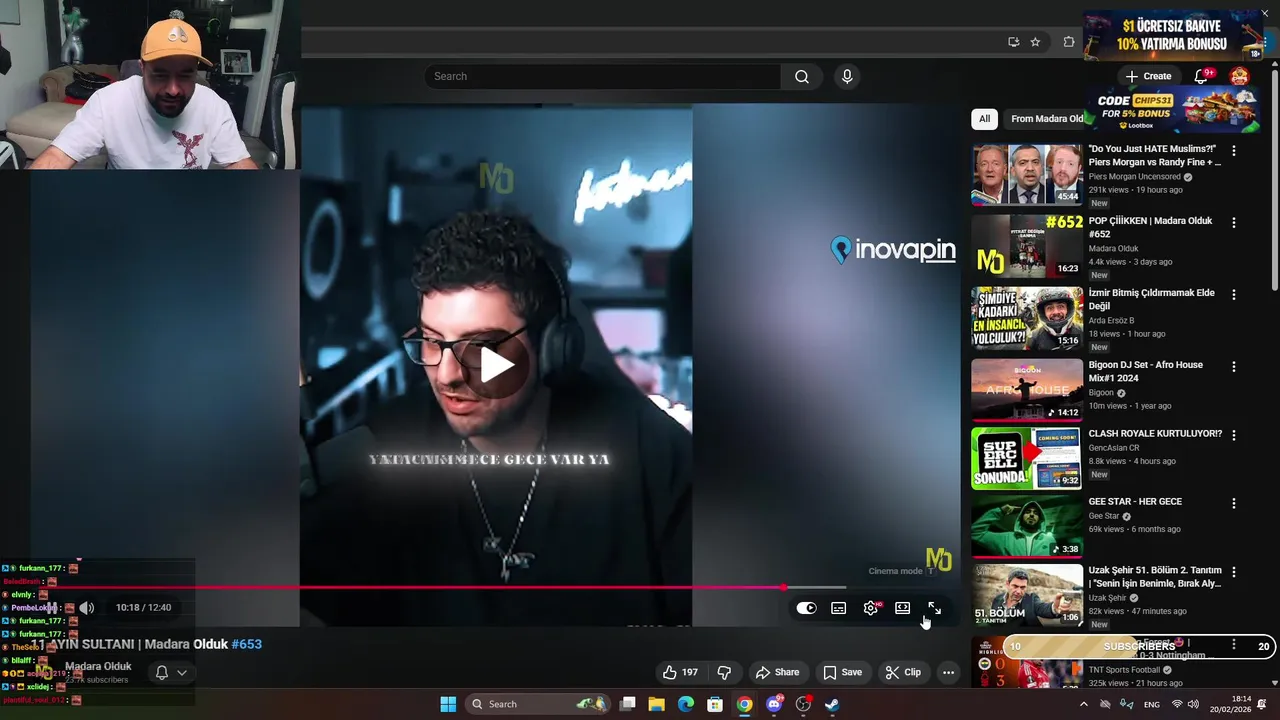Expand the channel notification bell dropdown chevron
1280x720 pixels.
click(182, 673)
